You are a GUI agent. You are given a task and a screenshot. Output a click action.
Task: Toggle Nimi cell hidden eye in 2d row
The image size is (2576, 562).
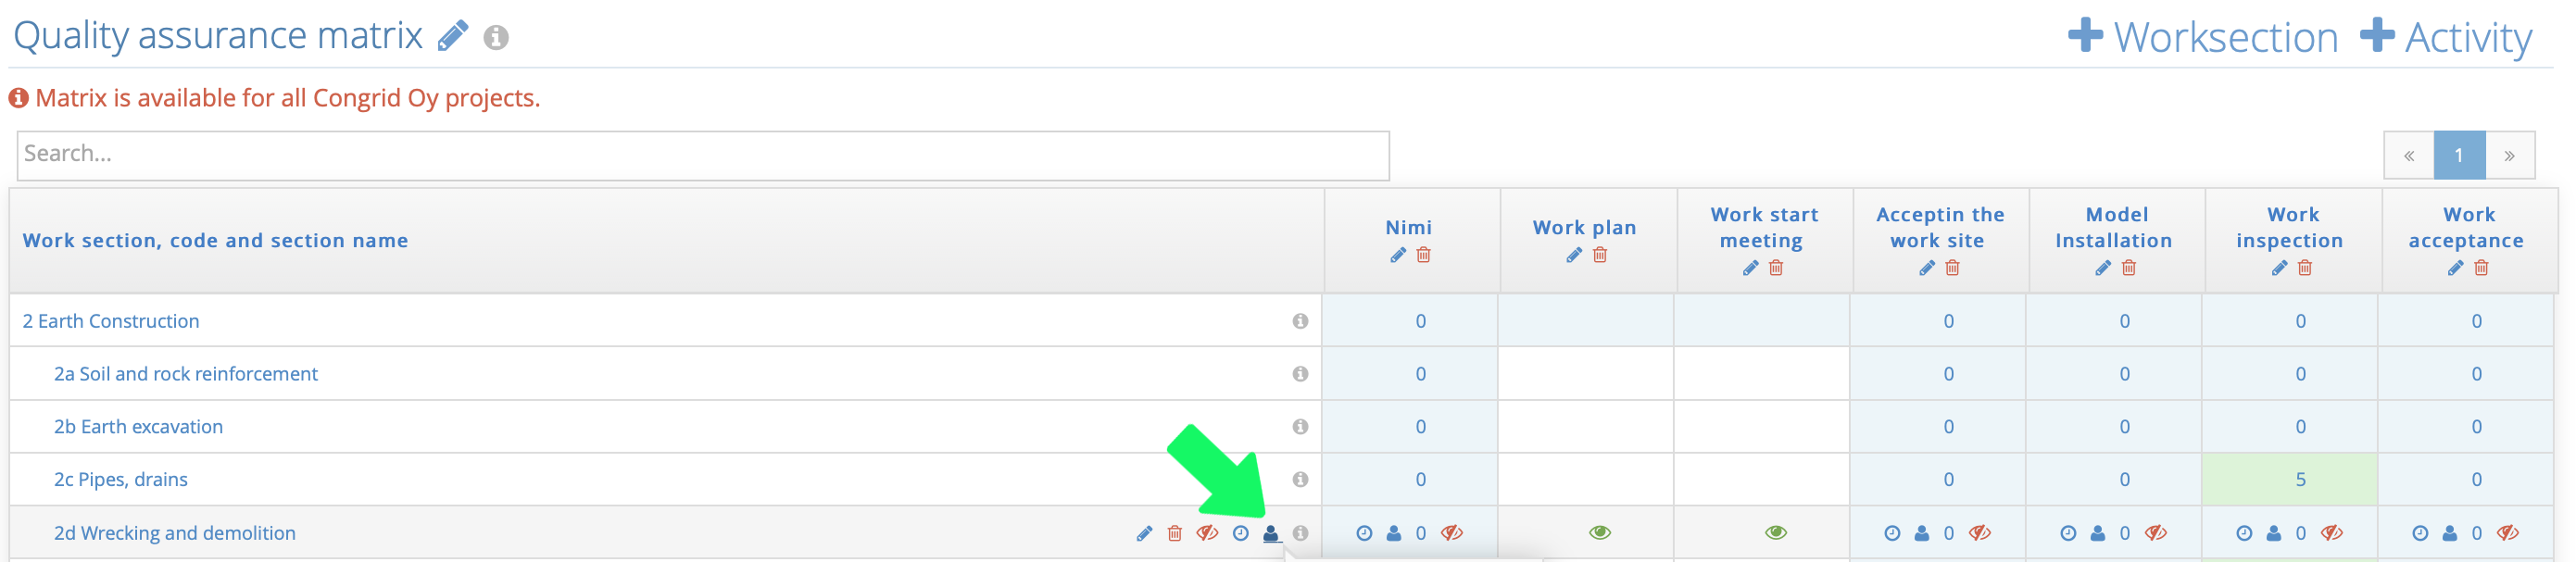[1452, 533]
